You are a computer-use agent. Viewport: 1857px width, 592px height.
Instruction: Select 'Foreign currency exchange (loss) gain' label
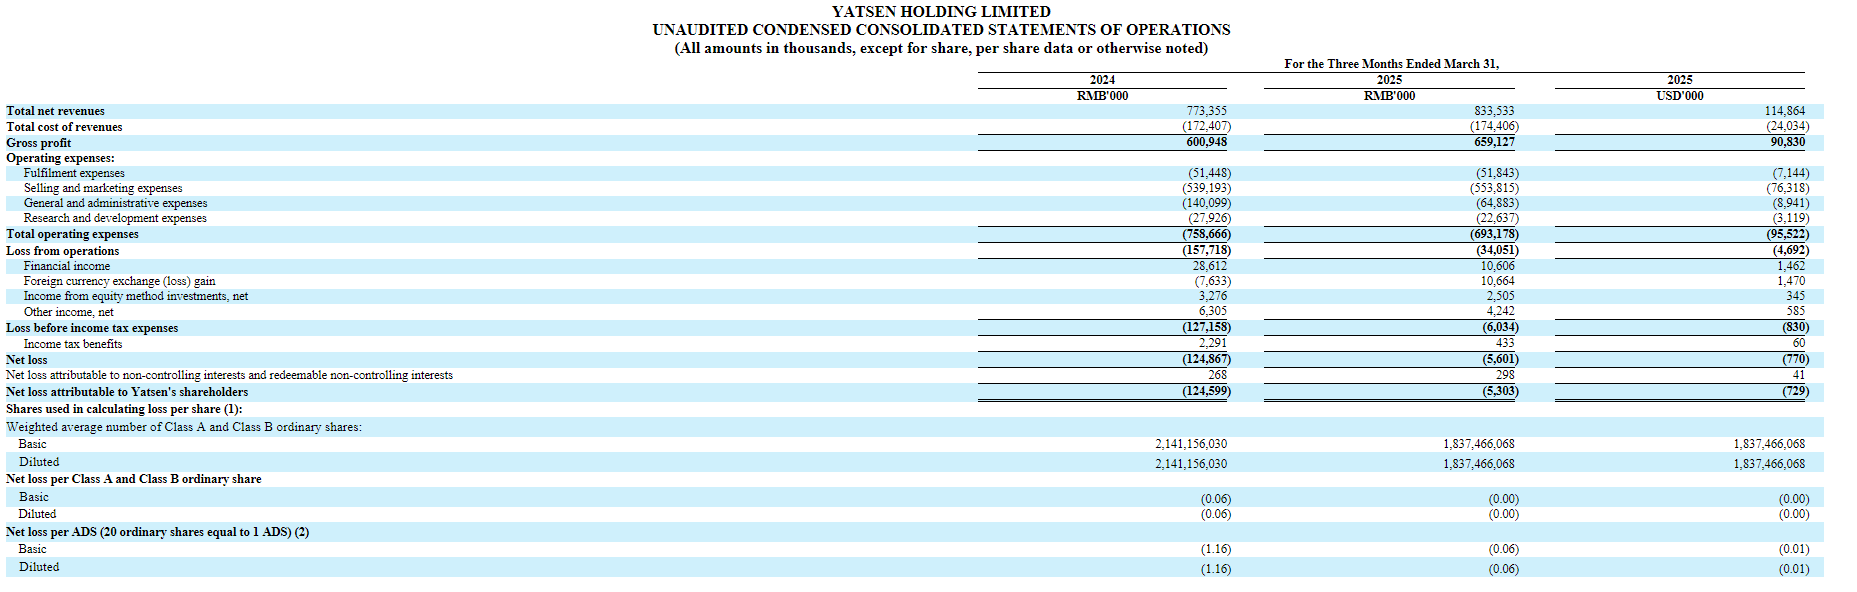(119, 281)
